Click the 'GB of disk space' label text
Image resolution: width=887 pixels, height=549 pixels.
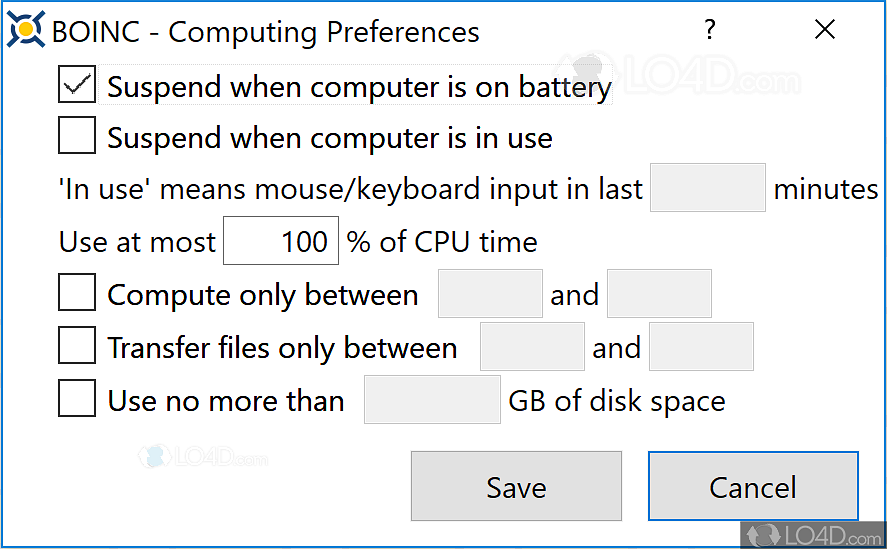617,401
